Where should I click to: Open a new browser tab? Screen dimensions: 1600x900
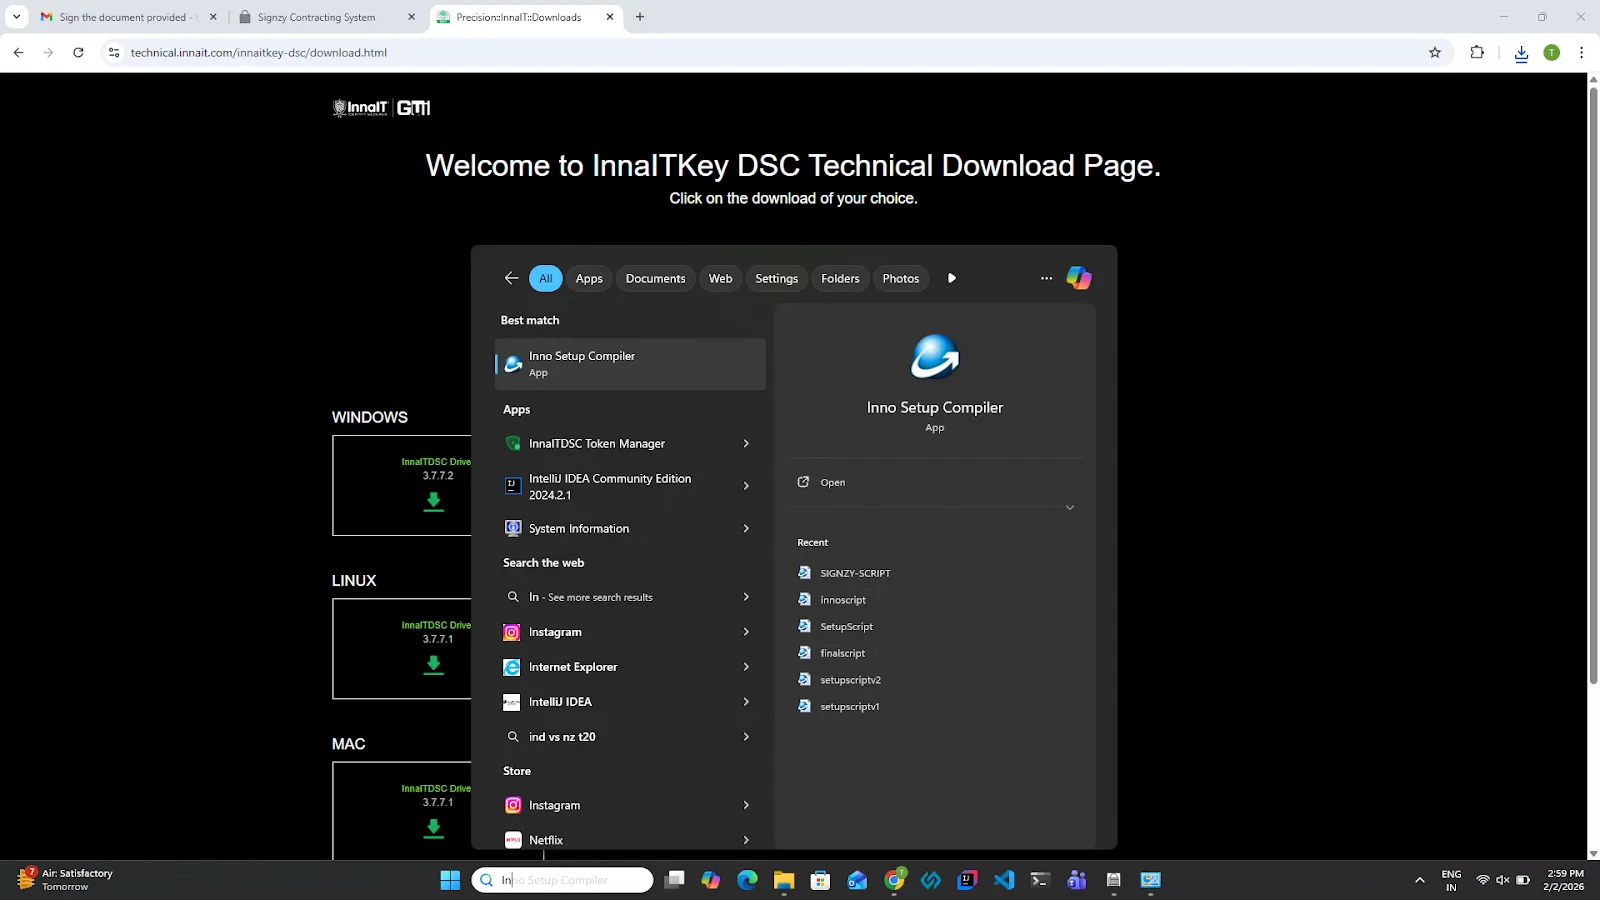[640, 17]
